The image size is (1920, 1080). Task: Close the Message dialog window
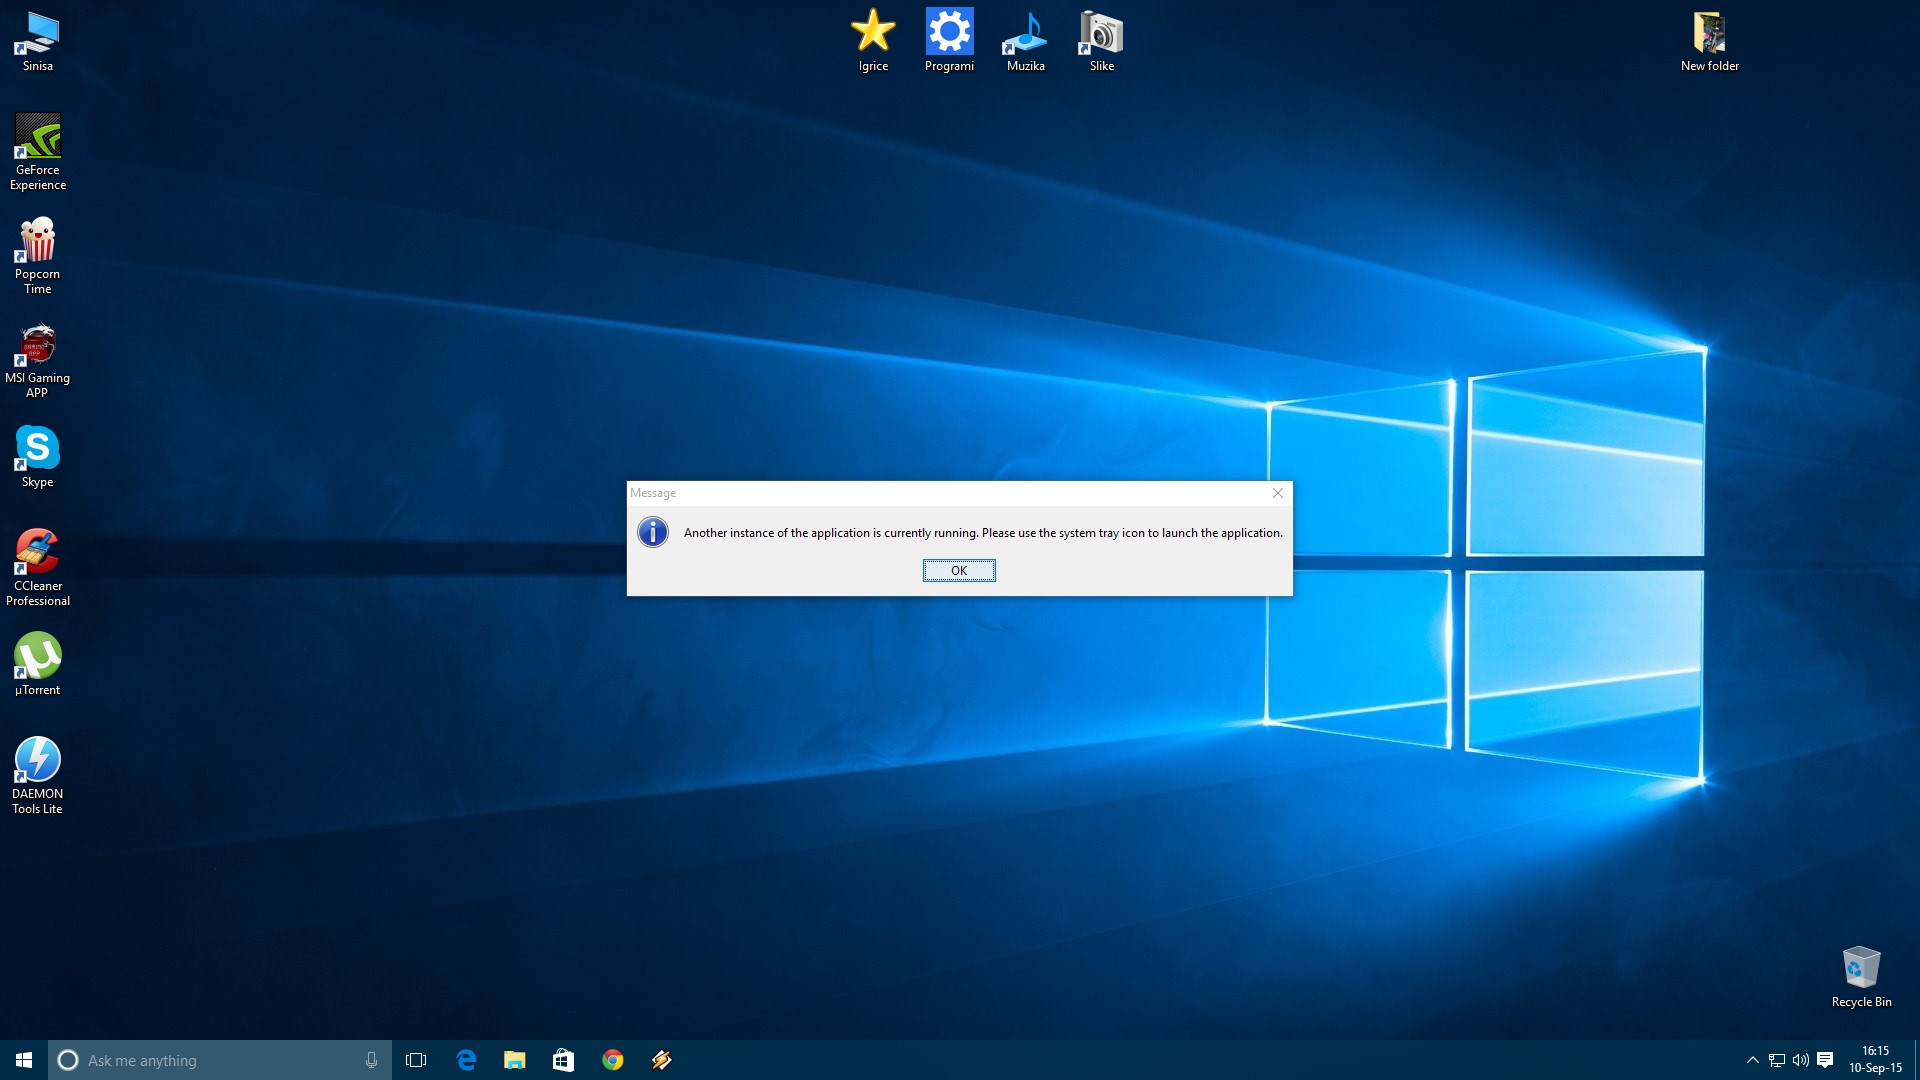1277,493
